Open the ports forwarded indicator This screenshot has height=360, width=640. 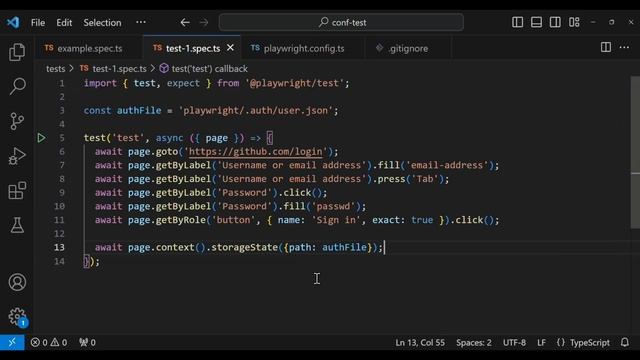click(x=87, y=342)
